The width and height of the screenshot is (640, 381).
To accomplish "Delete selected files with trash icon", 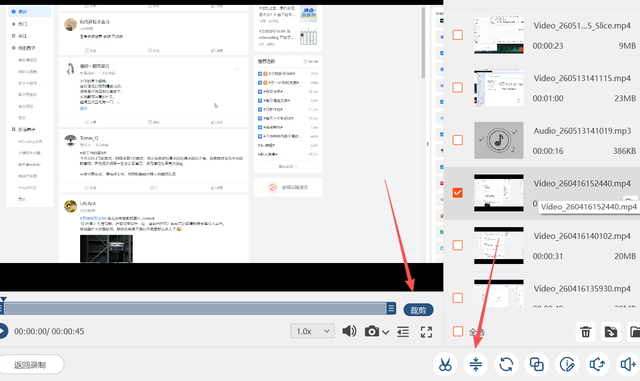I will 586,332.
